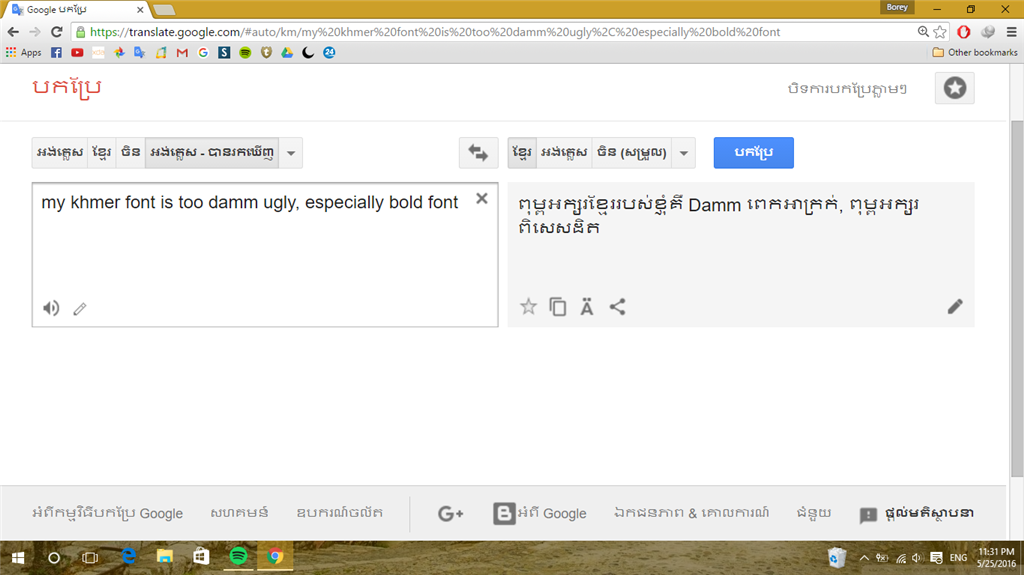Select ចិន as source language
The width and height of the screenshot is (1024, 575).
tap(131, 153)
